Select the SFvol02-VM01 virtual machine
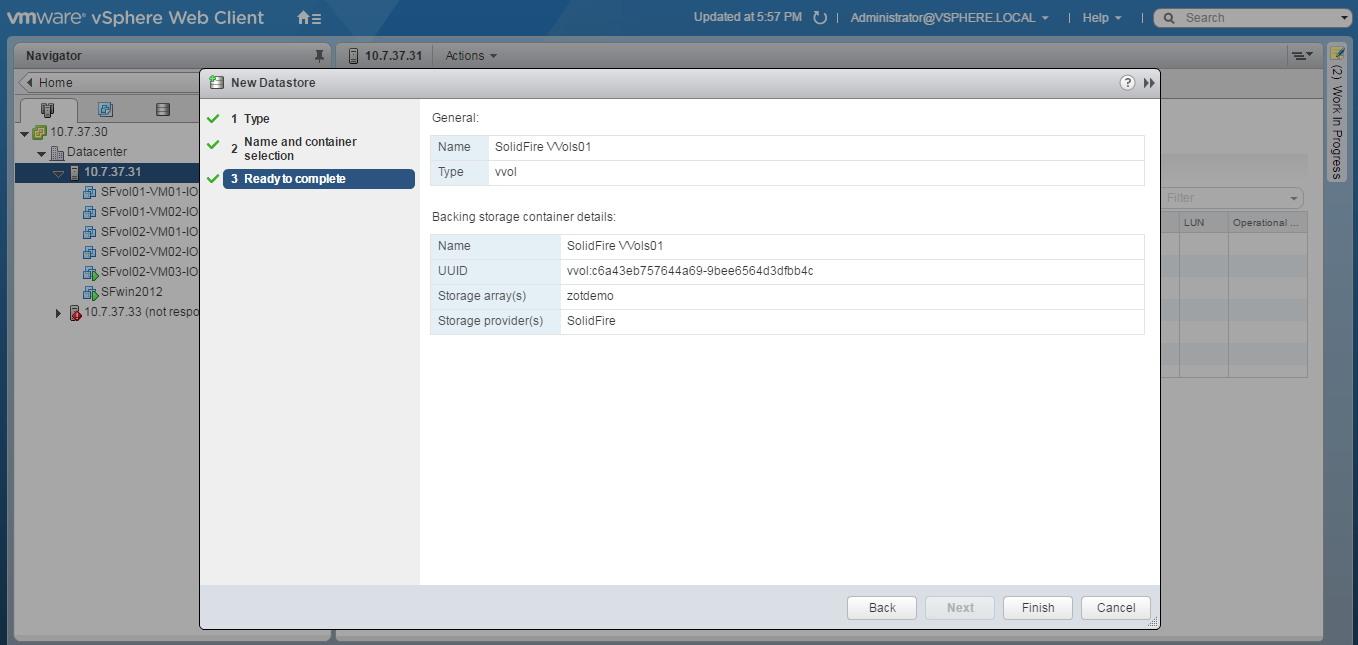Viewport: 1358px width, 645px height. [x=149, y=232]
